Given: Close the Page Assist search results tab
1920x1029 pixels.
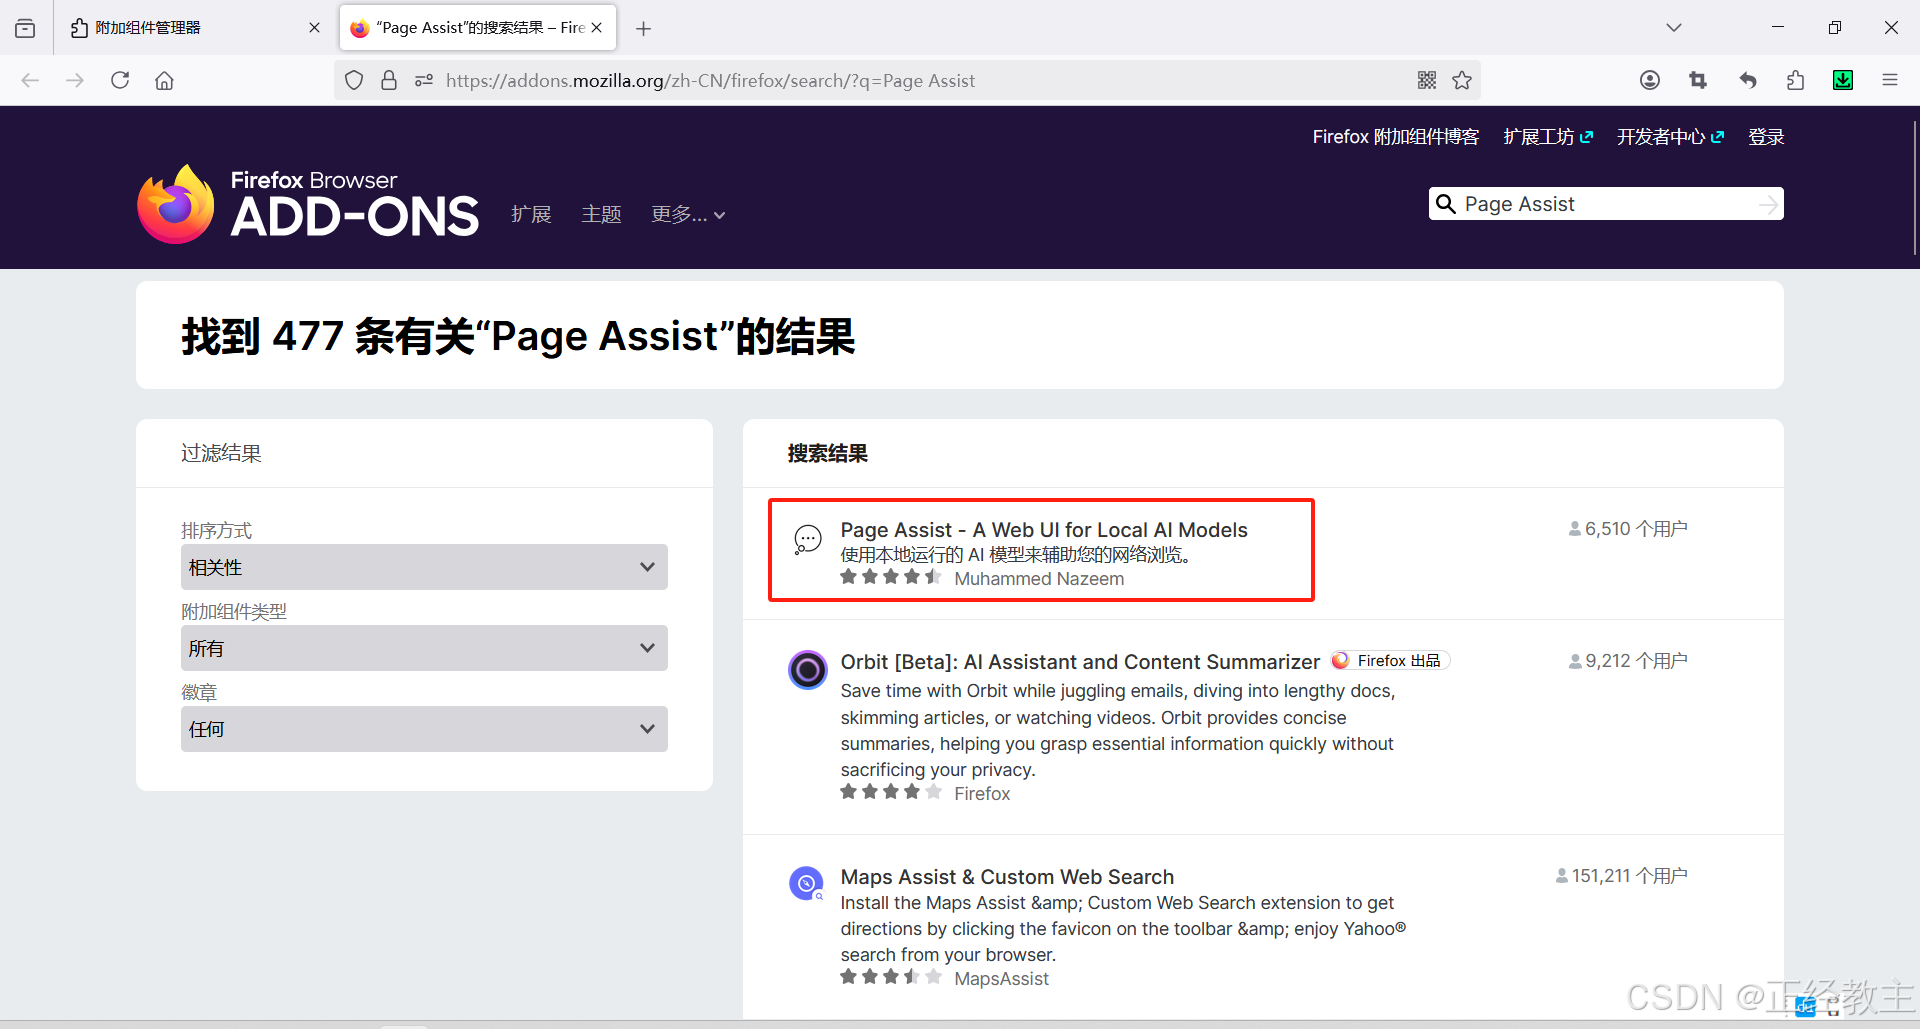Looking at the screenshot, I should tap(597, 28).
